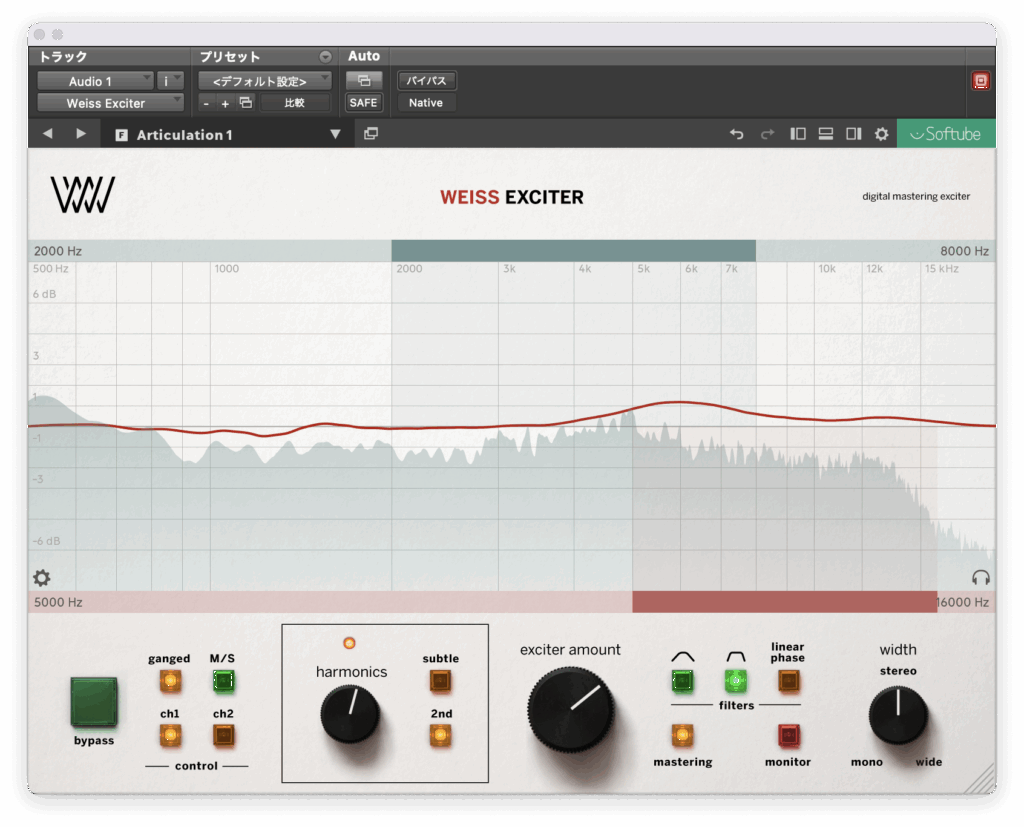
Task: Select next preset with plus button
Action: [x=225, y=103]
